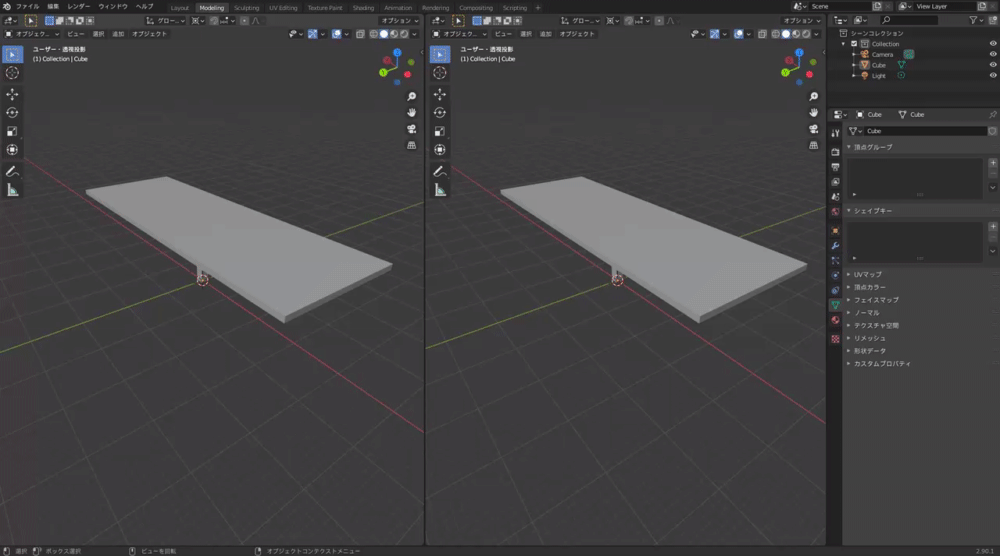Hide the Light object in outliner
The height and width of the screenshot is (556, 1000).
click(x=993, y=75)
